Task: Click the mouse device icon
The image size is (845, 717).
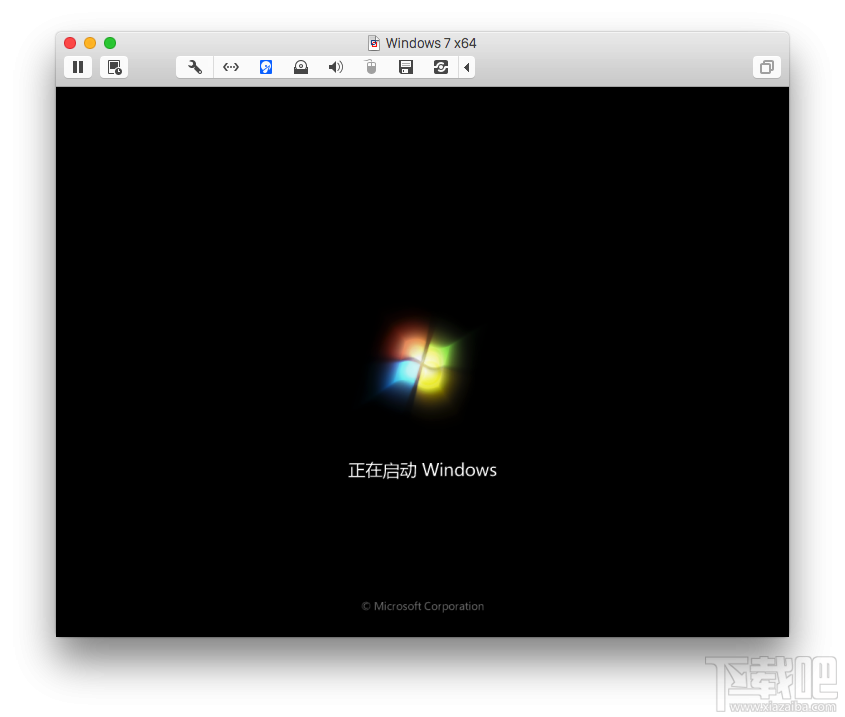Action: (371, 67)
